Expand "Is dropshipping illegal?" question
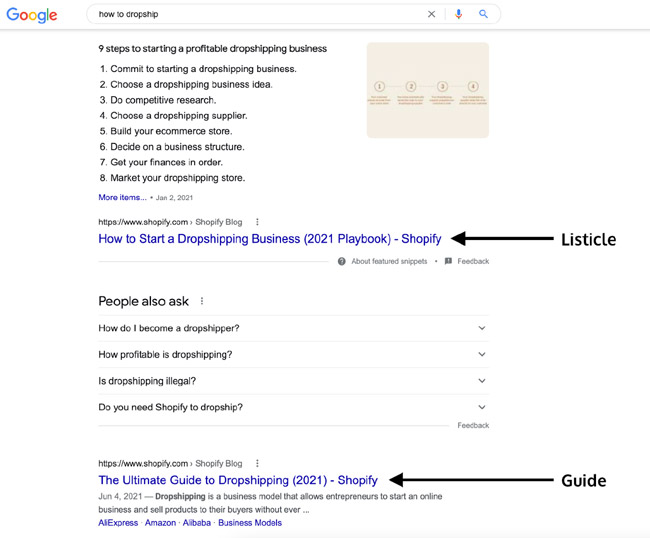The width and height of the screenshot is (650, 538). point(293,381)
